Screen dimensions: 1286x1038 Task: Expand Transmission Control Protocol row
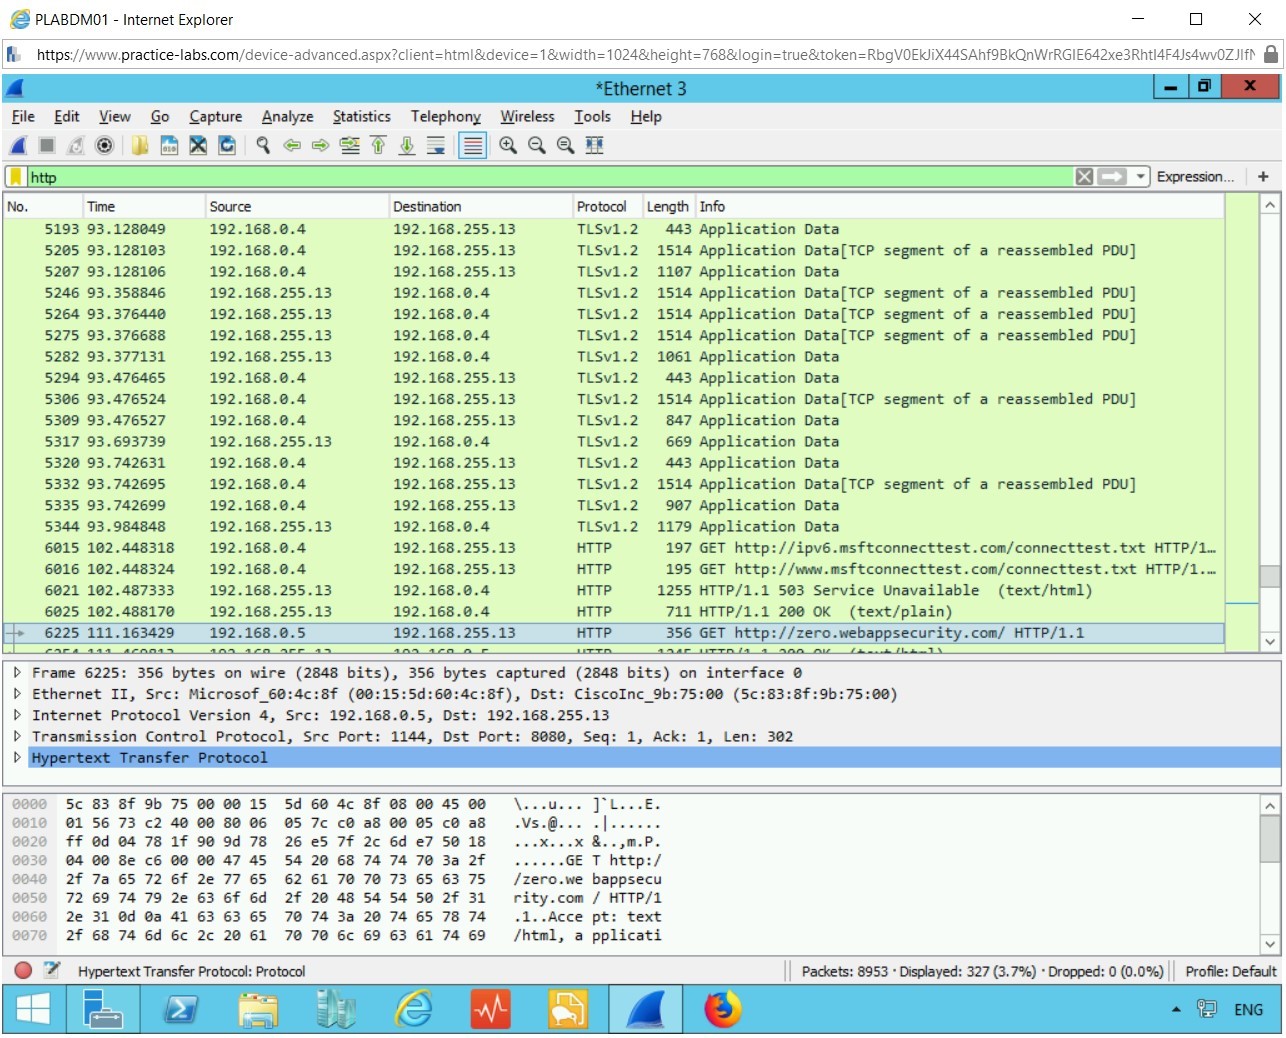(x=17, y=737)
